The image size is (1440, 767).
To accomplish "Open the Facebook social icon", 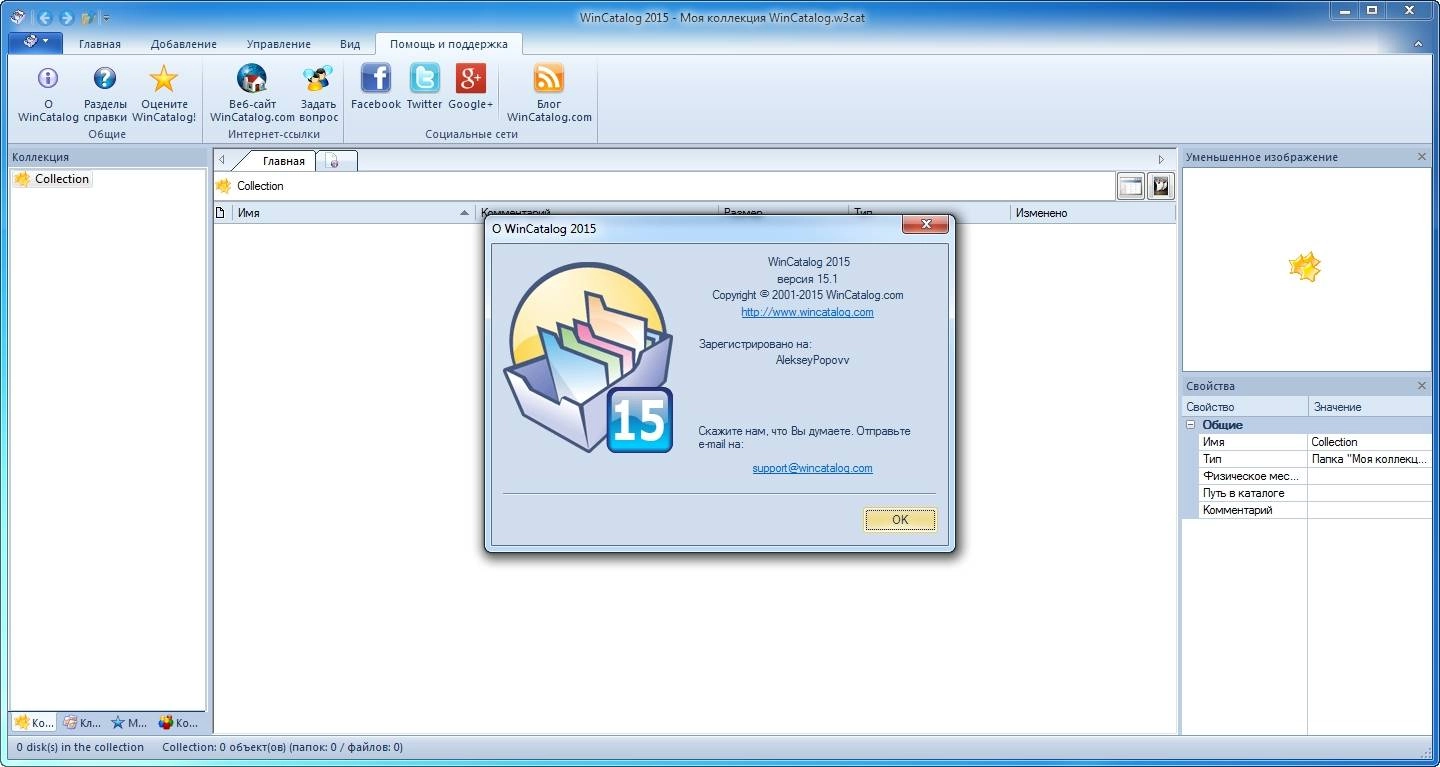I will [x=376, y=87].
